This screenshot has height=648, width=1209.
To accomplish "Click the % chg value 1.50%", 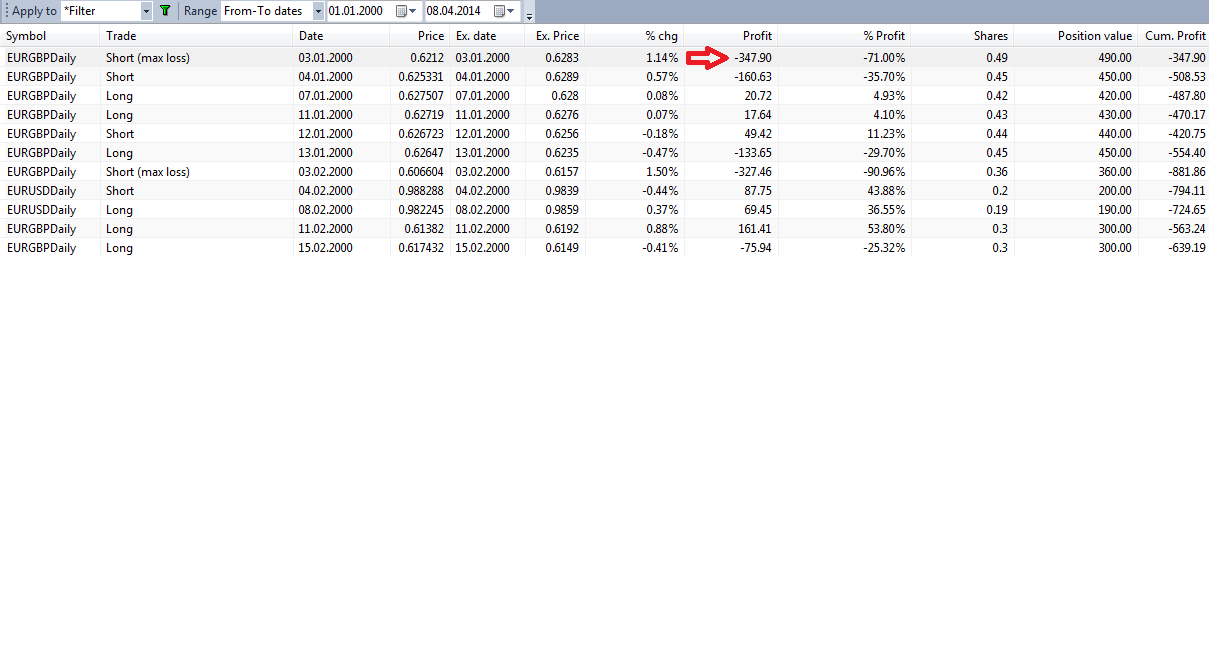I will pos(662,172).
